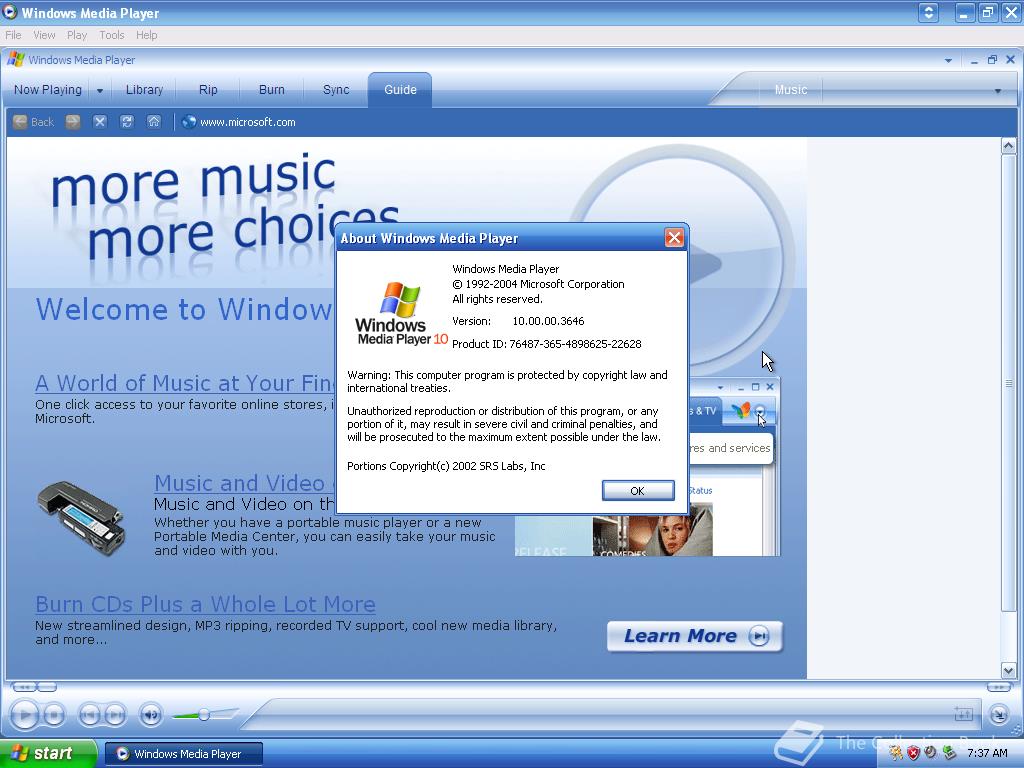The image size is (1024, 768).
Task: Open the A World of Music link
Action: click(184, 383)
